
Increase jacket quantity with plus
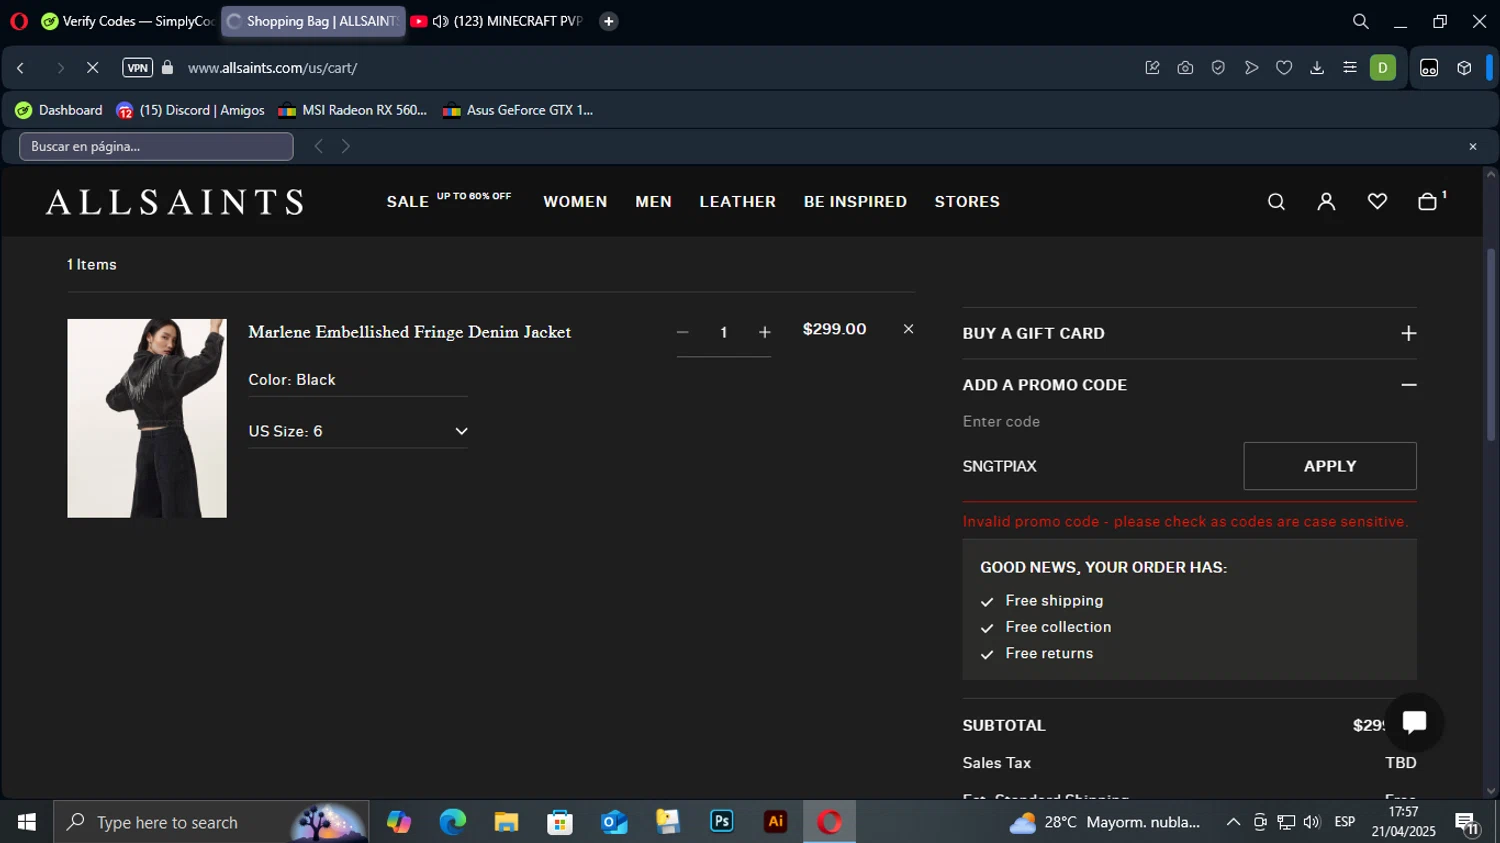click(765, 332)
